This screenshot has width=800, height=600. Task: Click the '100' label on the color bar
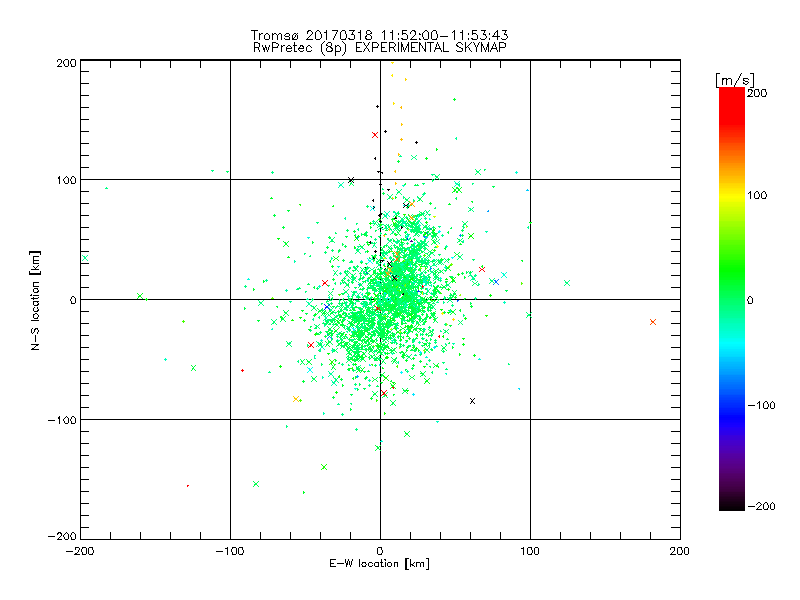(757, 195)
